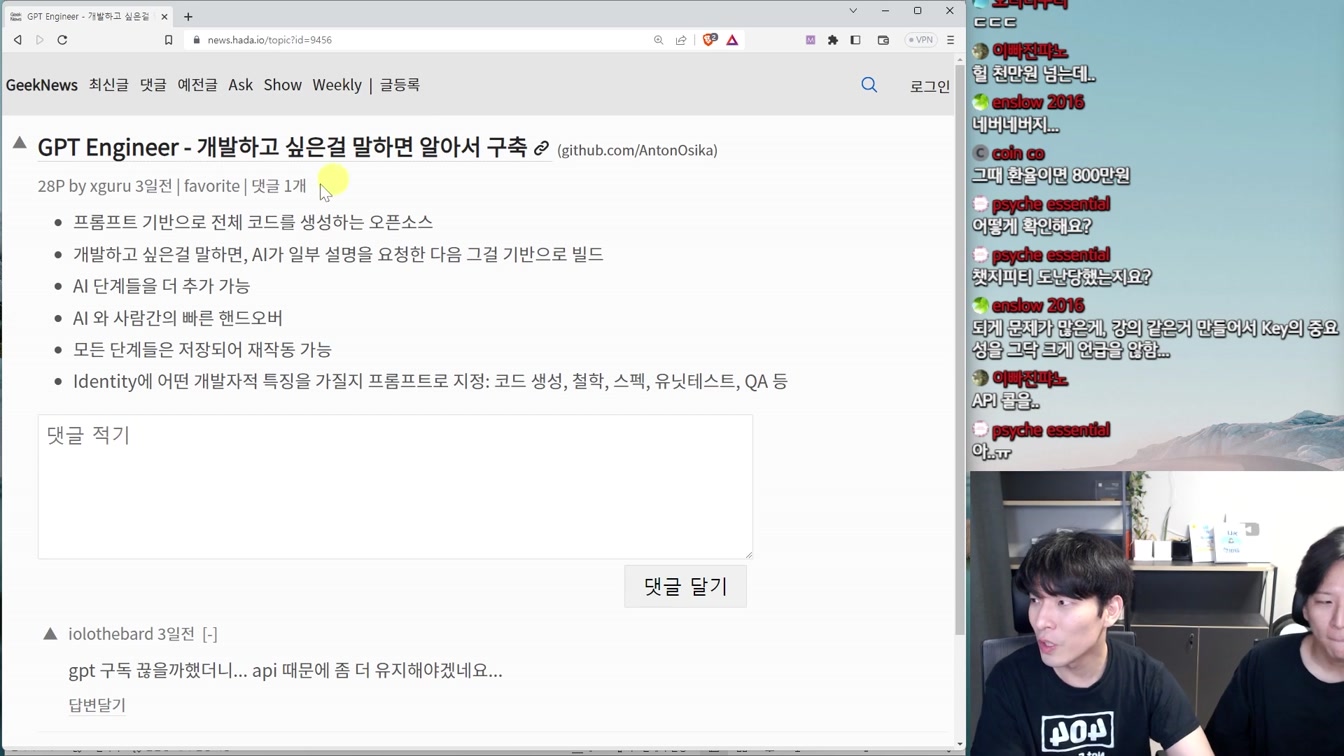The height and width of the screenshot is (756, 1344).
Task: Collapse the comment with the [-] toggle
Action: pos(209,634)
